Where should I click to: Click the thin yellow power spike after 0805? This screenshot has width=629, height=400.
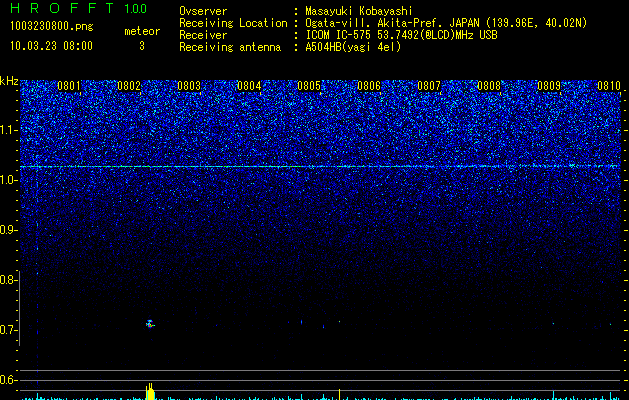(340, 394)
